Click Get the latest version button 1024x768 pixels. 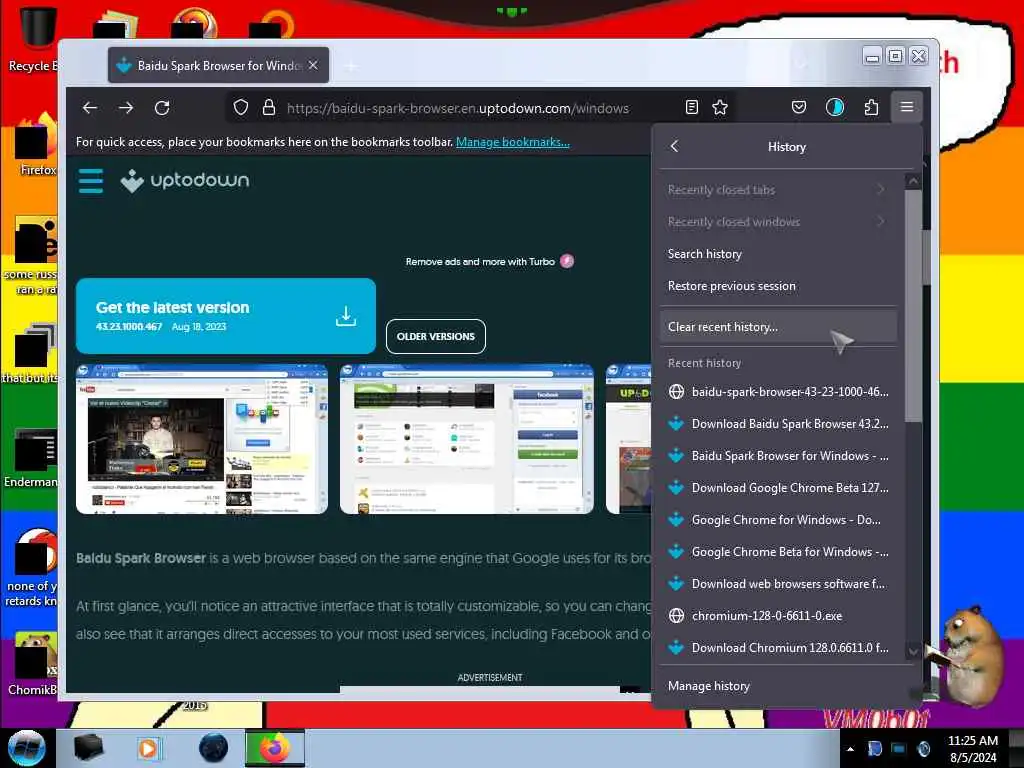point(226,316)
